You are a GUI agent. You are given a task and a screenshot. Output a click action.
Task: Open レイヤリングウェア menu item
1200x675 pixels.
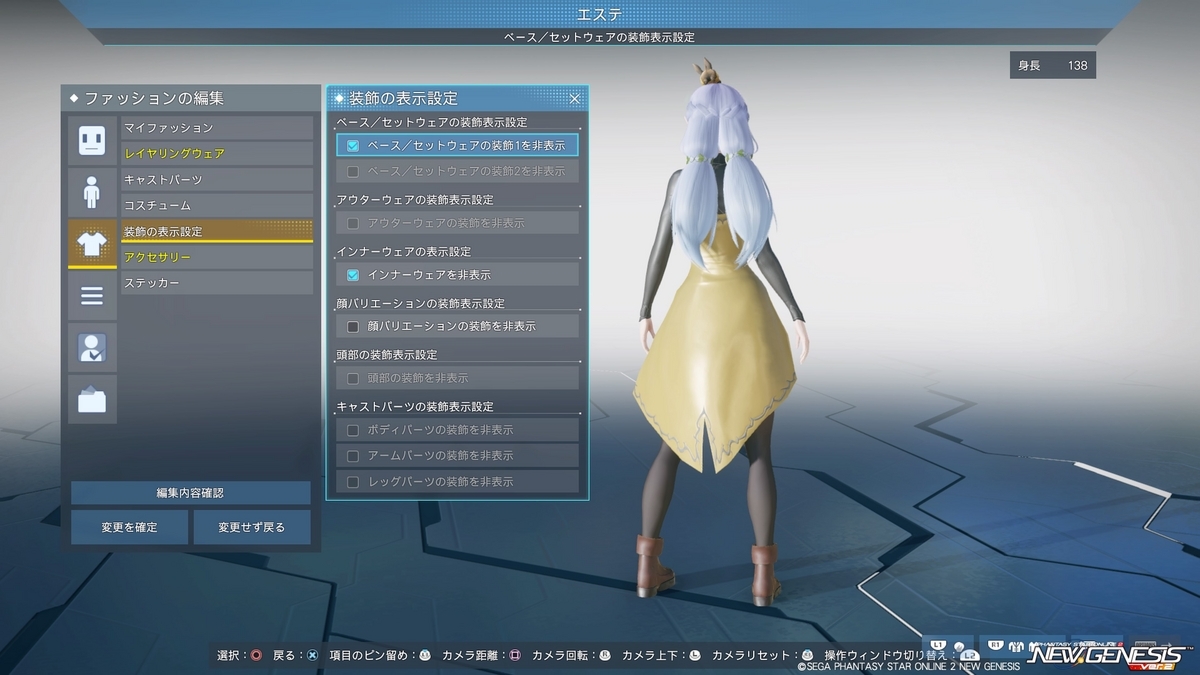217,154
